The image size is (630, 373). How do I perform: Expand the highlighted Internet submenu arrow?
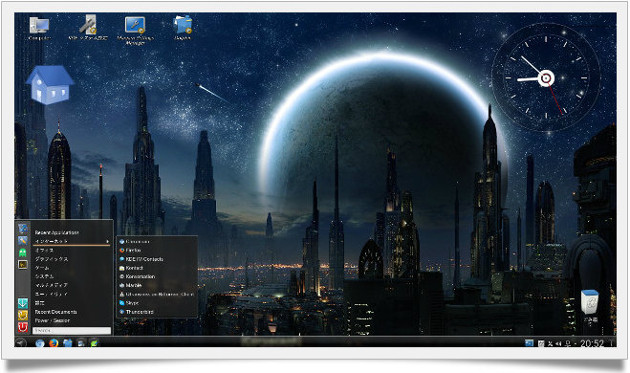(x=108, y=242)
